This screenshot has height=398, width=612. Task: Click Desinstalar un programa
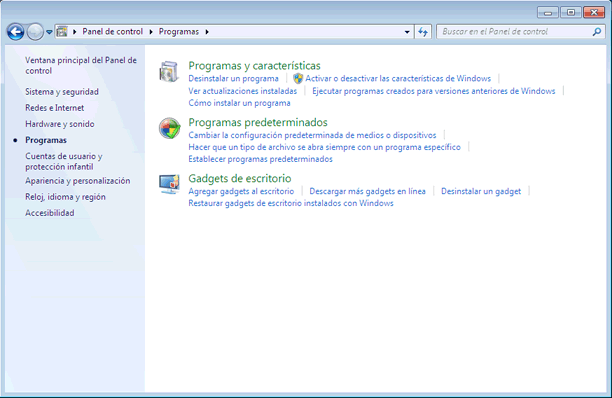[233, 78]
